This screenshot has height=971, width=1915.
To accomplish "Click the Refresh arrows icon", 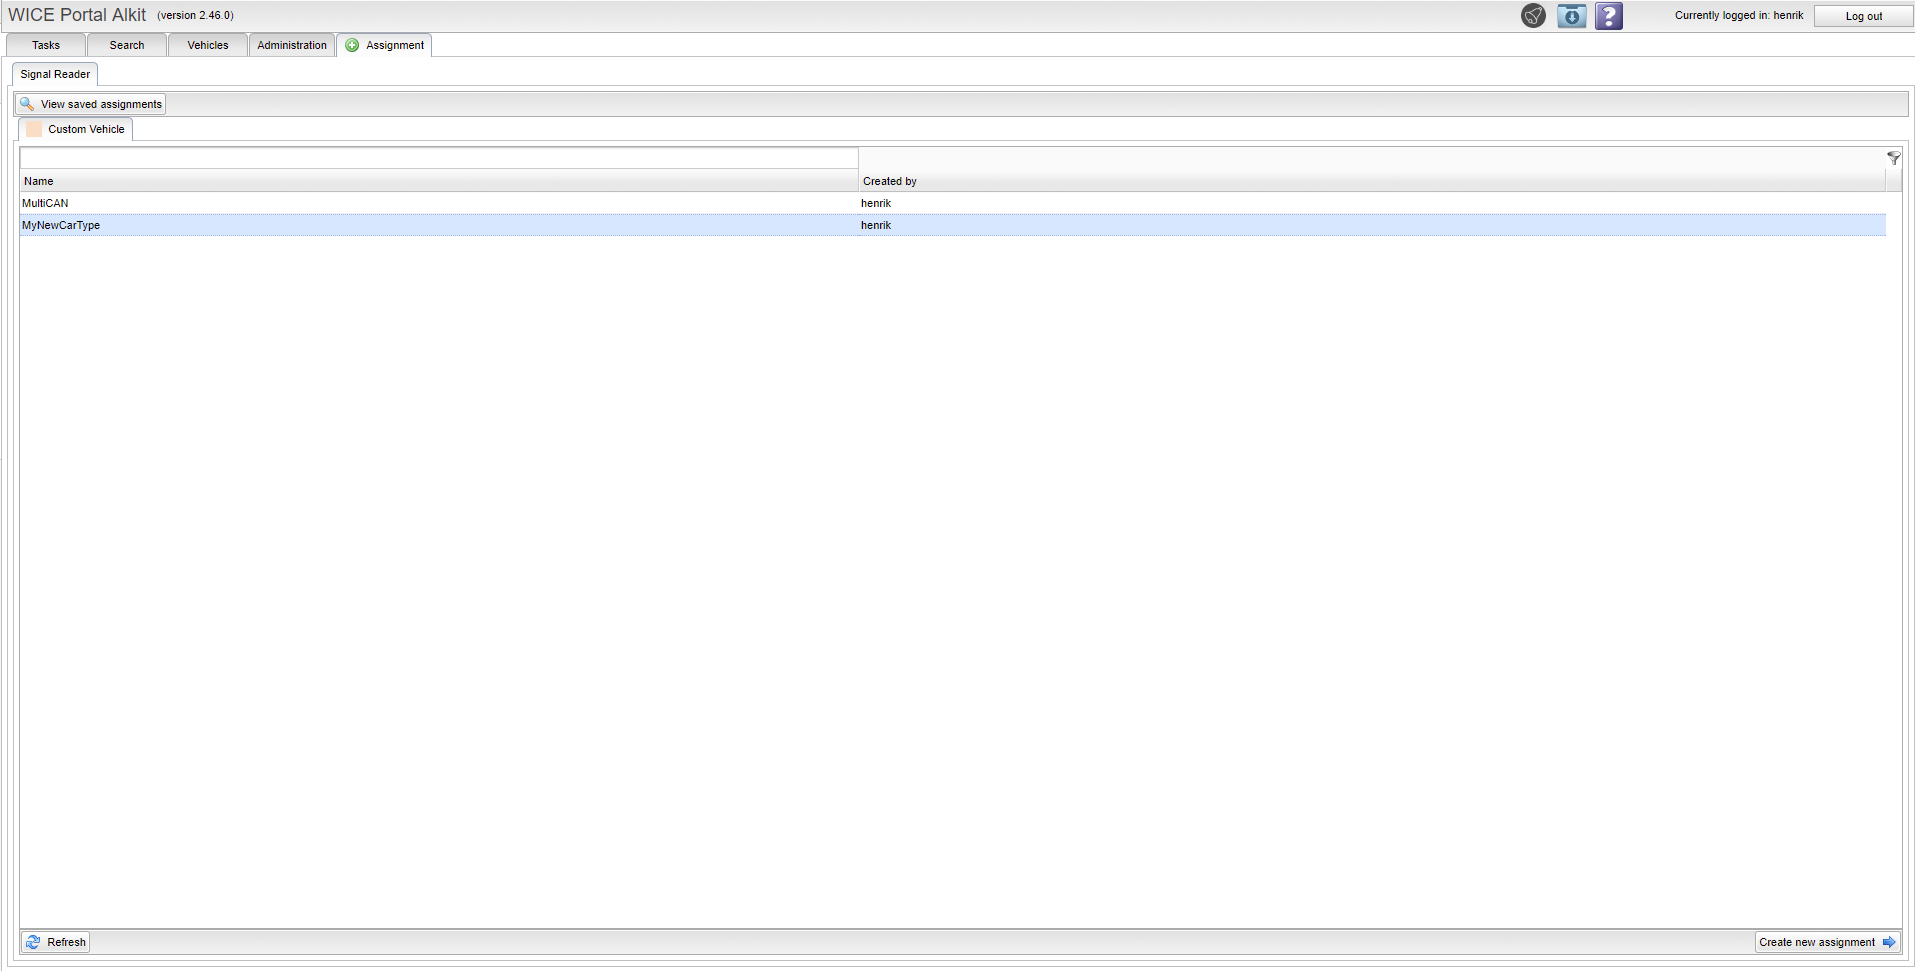I will point(33,942).
